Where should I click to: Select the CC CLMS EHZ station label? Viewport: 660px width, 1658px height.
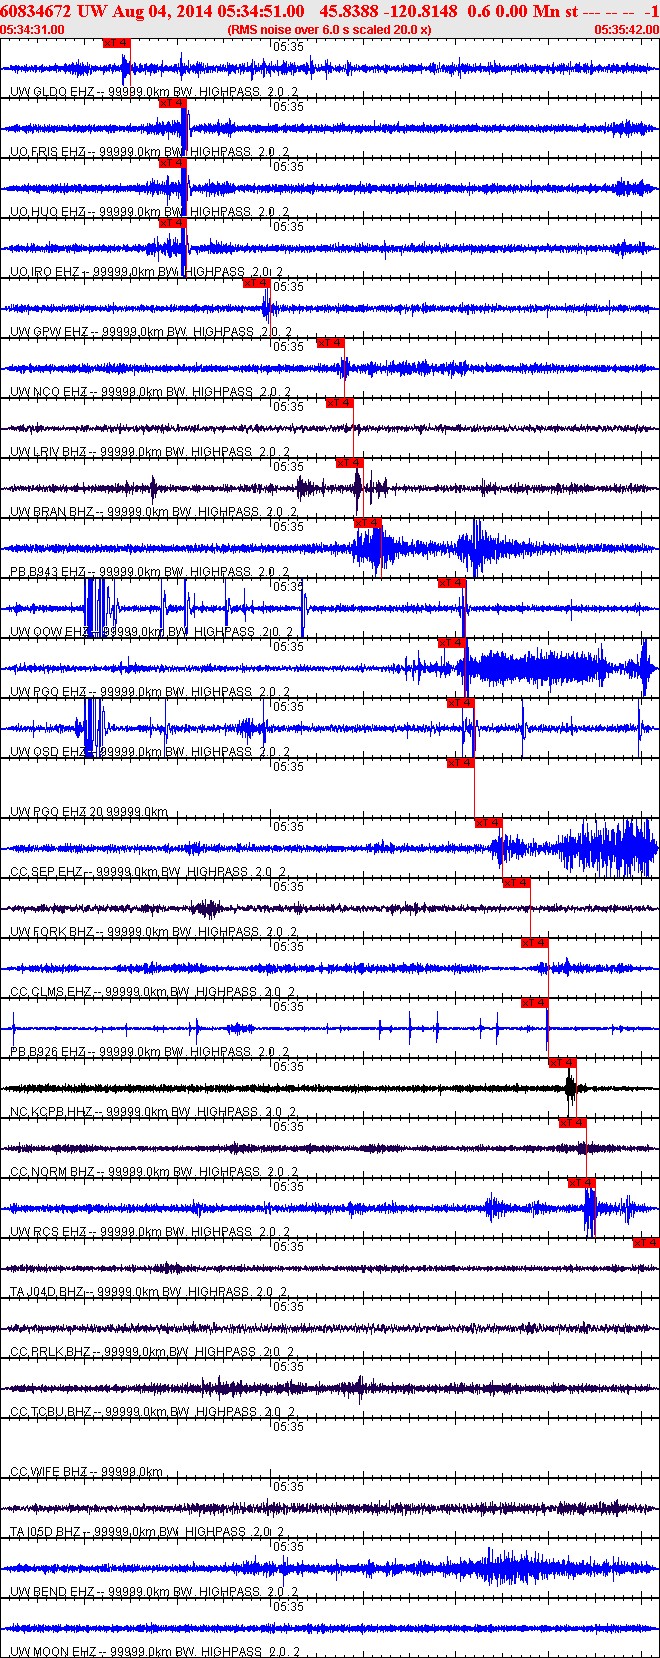153,992
